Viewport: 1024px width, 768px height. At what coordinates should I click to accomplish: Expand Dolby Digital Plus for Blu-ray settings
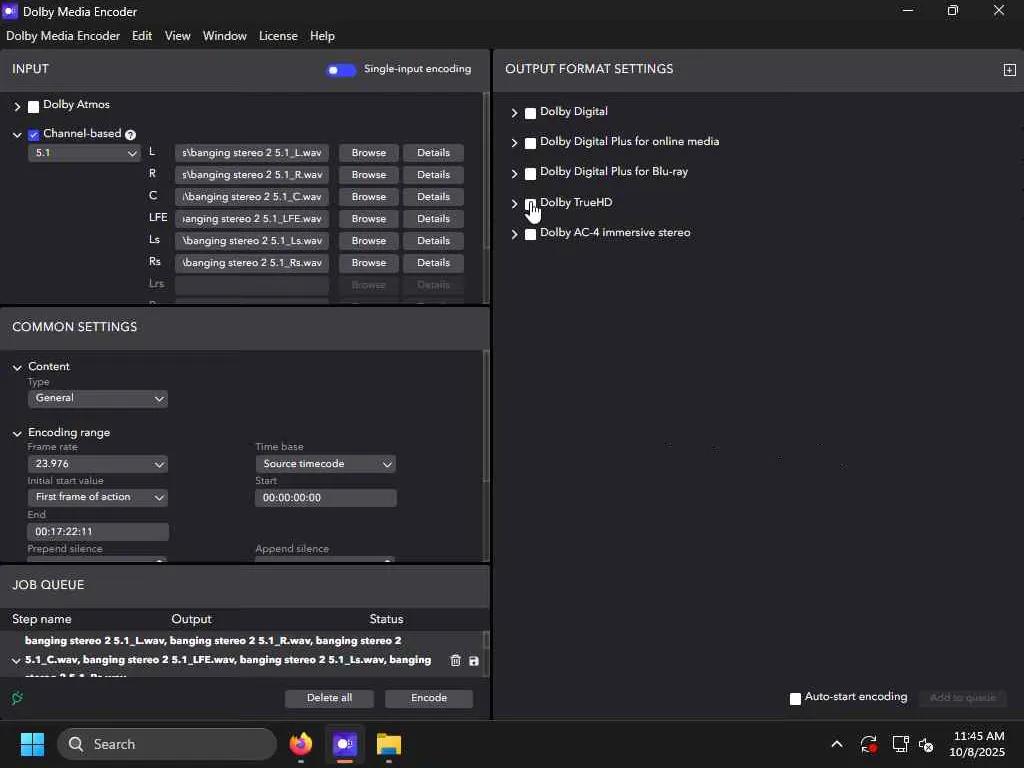click(515, 174)
